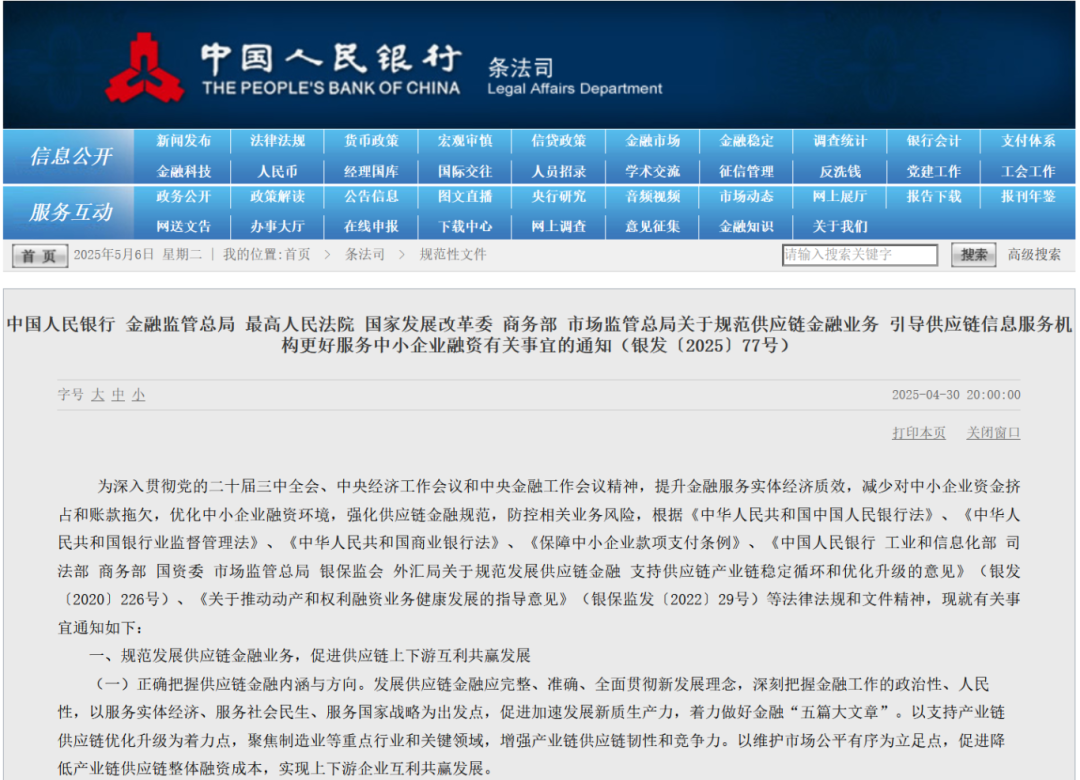Open 公告信息 under 服务互动
Image resolution: width=1080 pixels, height=780 pixels.
click(371, 196)
